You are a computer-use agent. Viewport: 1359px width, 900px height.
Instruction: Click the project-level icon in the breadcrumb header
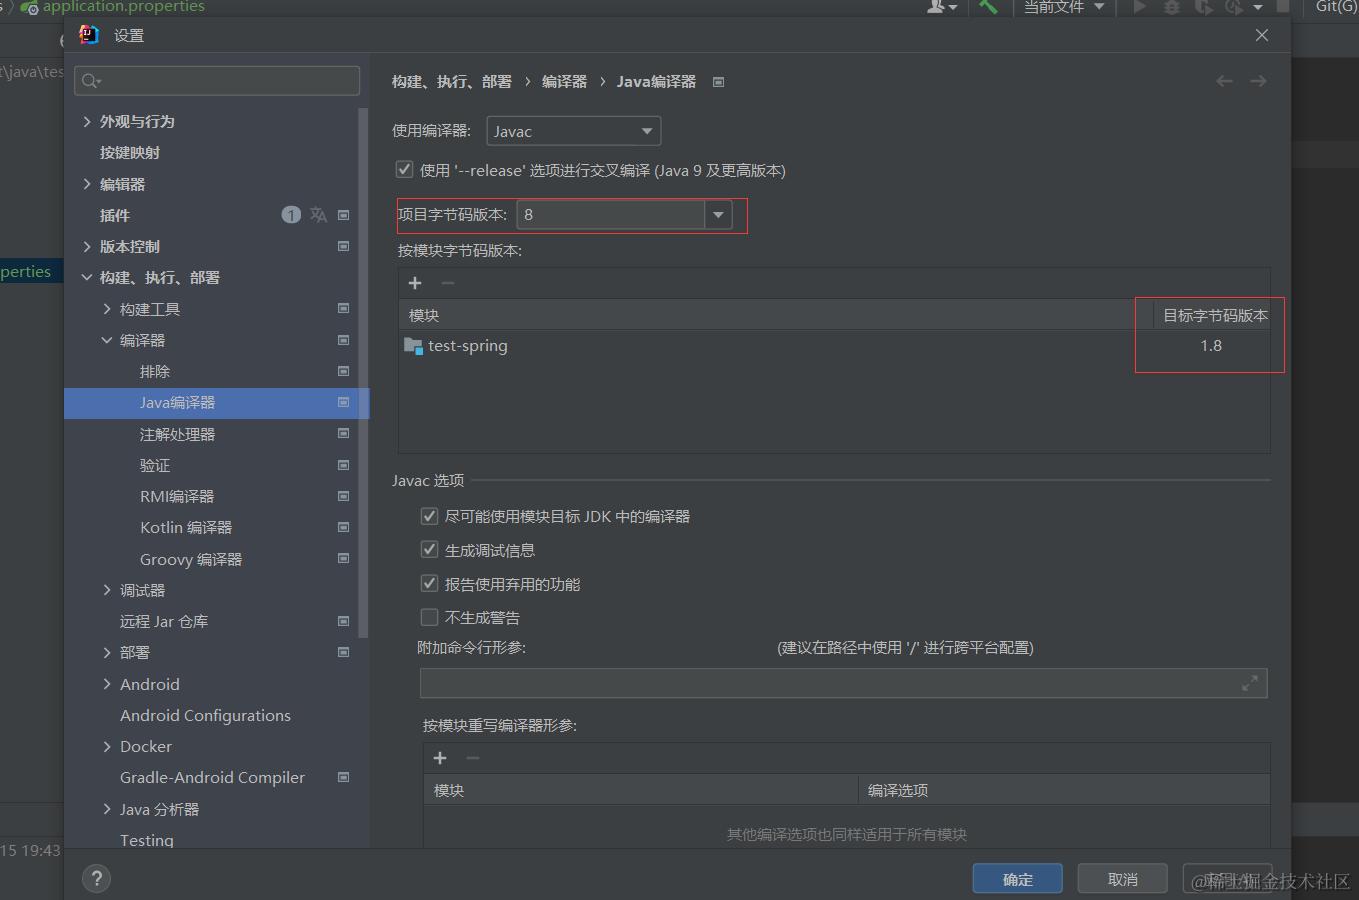[x=718, y=82]
